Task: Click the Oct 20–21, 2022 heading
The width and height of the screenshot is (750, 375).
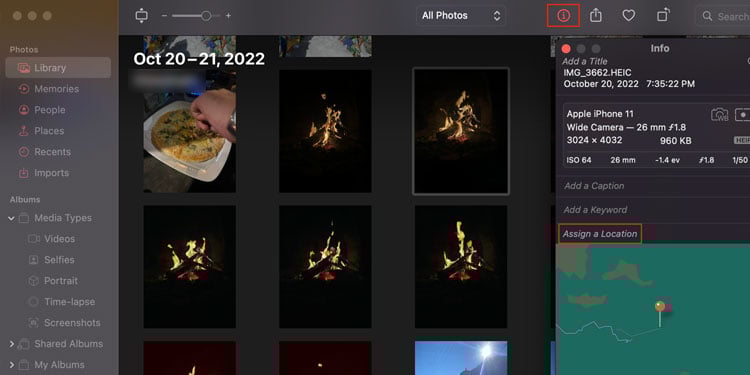Action: (199, 59)
